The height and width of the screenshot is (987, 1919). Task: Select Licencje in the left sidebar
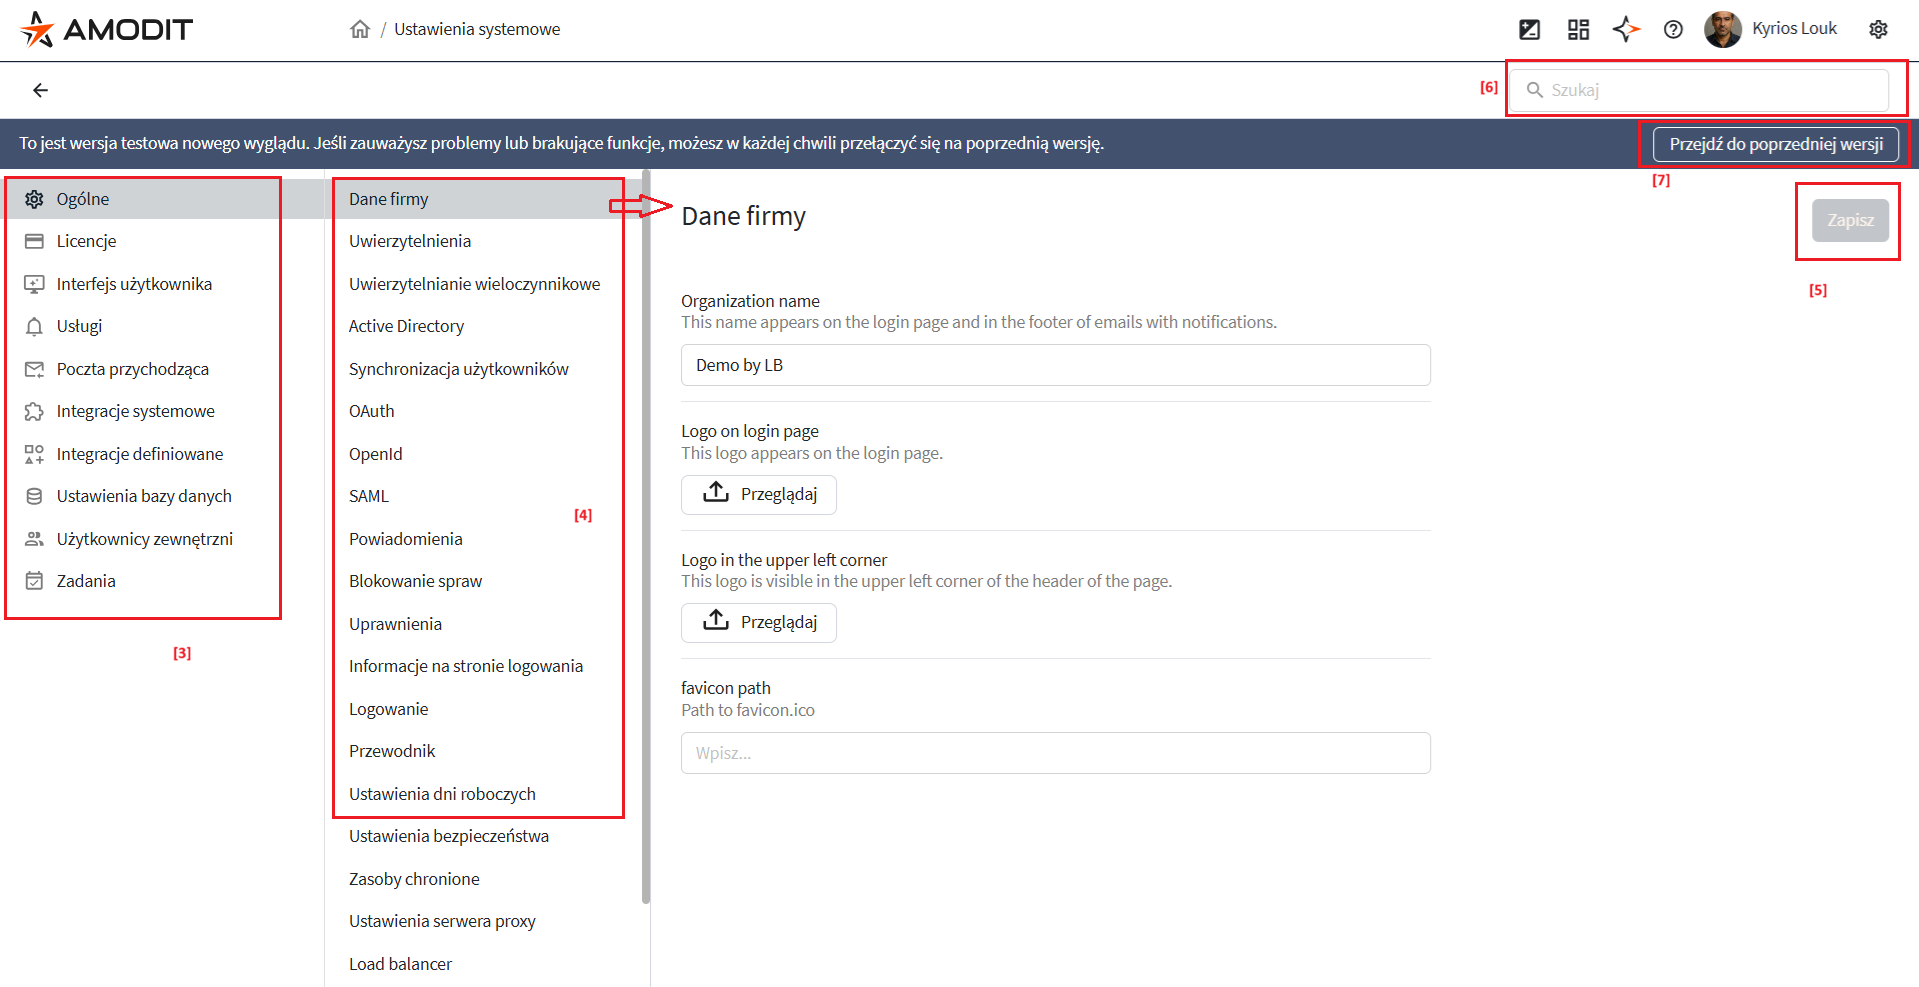pos(86,241)
